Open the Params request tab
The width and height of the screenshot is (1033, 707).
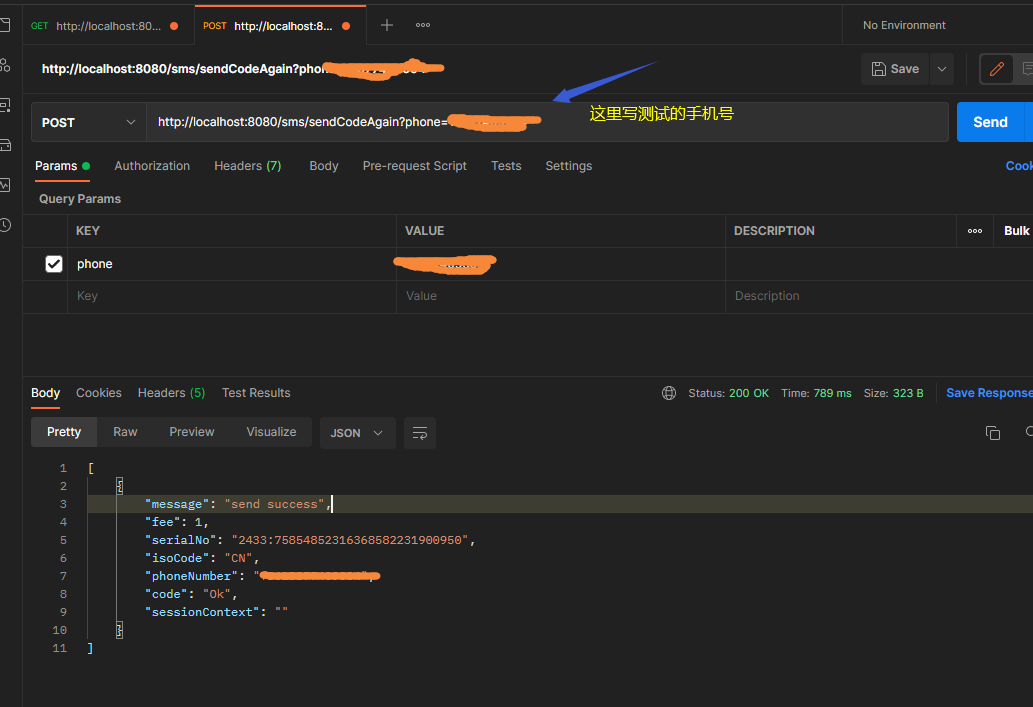pyautogui.click(x=62, y=166)
